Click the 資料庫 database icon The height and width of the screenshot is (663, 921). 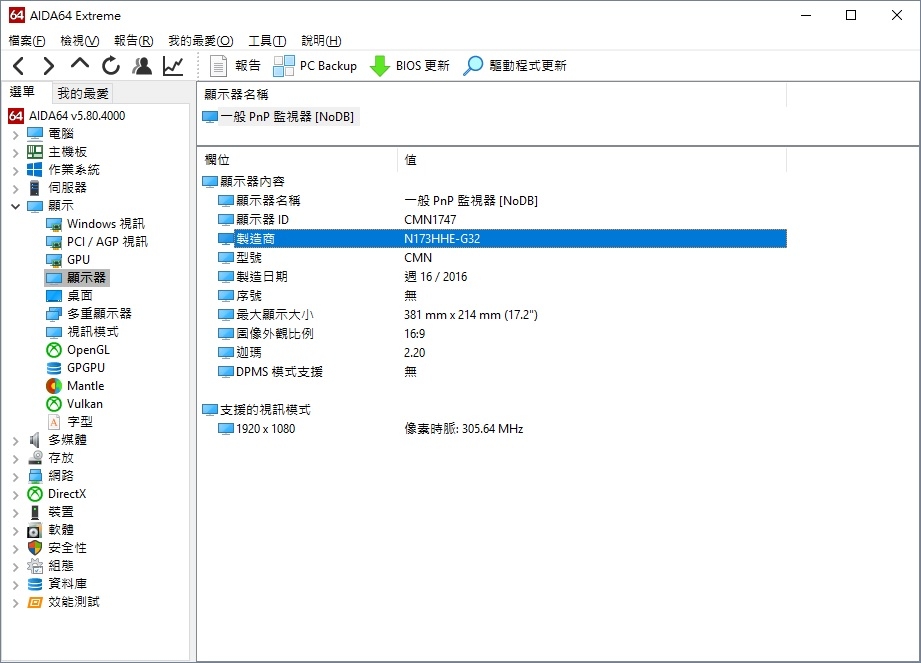[35, 584]
